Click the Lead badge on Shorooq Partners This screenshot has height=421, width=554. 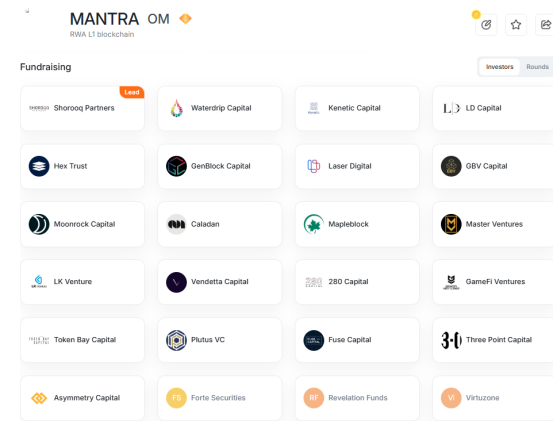(x=132, y=92)
